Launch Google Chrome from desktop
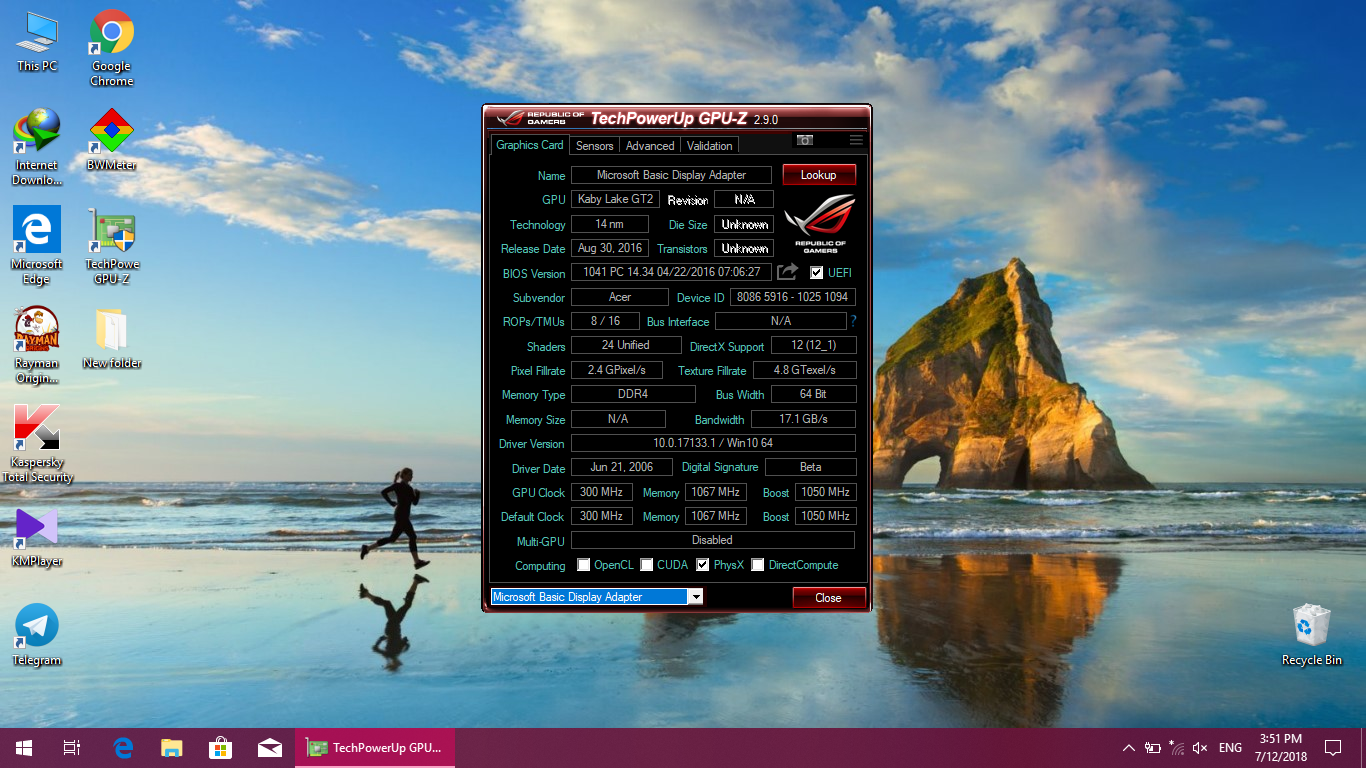The width and height of the screenshot is (1366, 768). tap(112, 48)
